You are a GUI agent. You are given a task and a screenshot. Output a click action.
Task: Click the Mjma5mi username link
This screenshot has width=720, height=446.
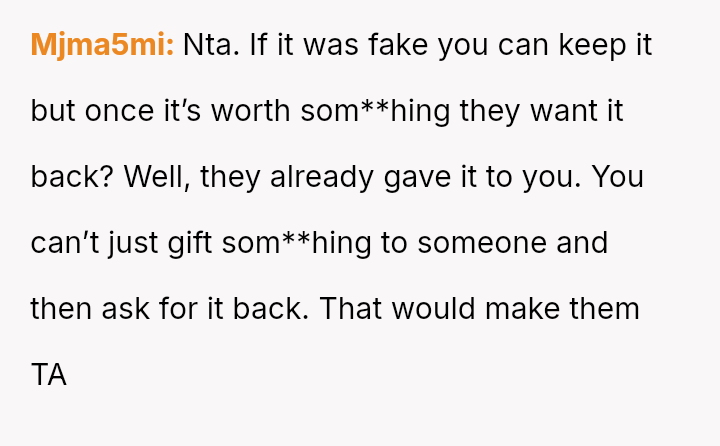[102, 46]
